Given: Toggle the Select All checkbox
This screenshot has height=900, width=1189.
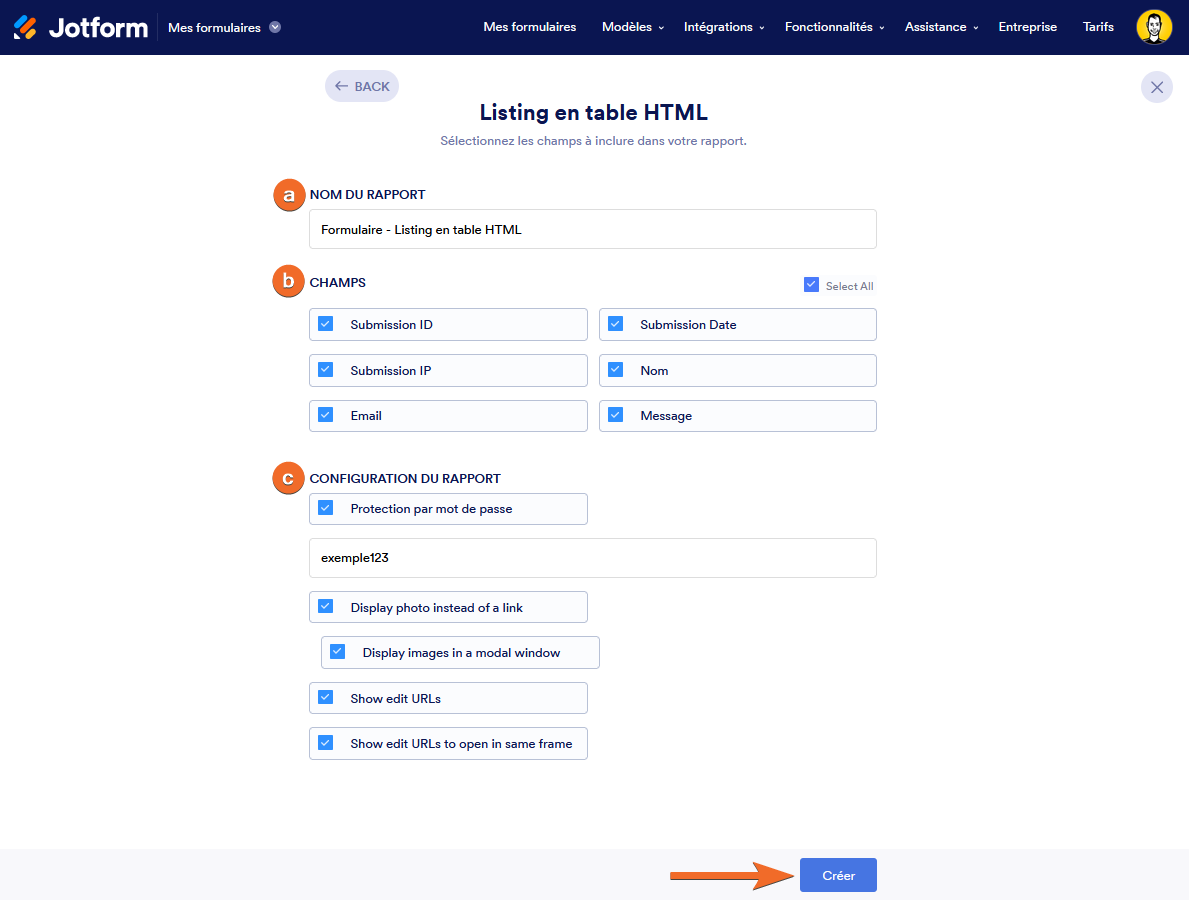Looking at the screenshot, I should coord(811,285).
